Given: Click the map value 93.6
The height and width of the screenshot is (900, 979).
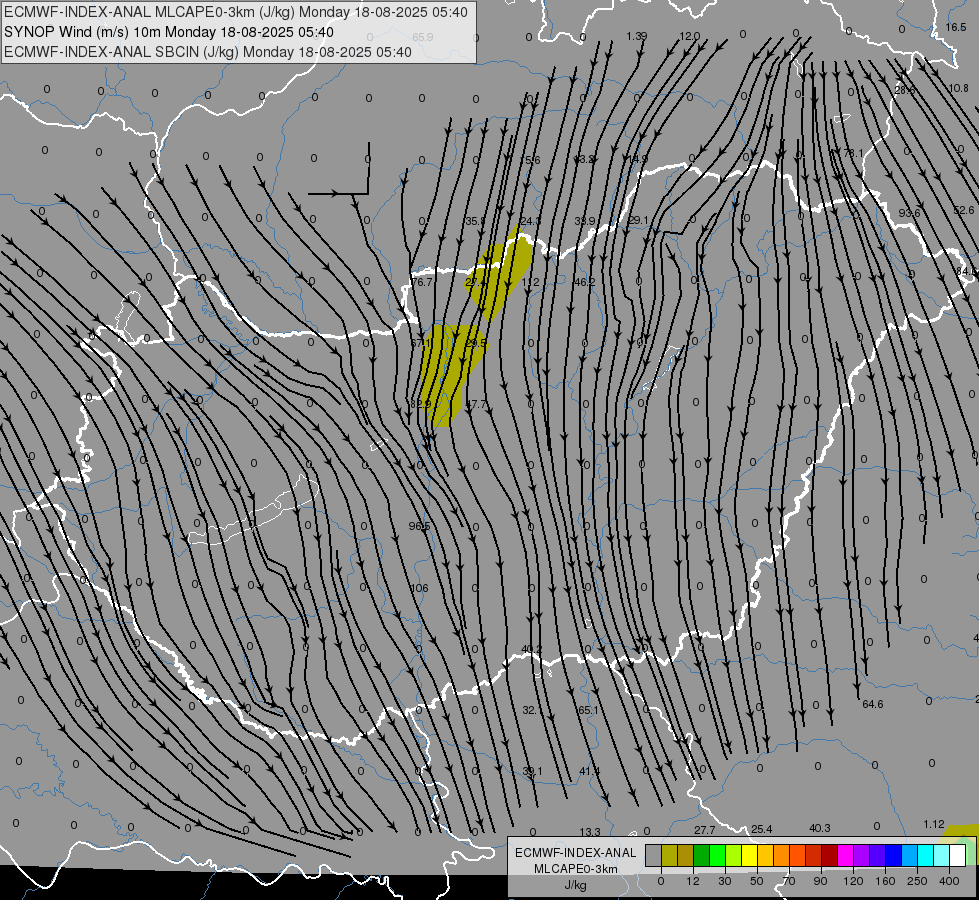Looking at the screenshot, I should point(909,213).
